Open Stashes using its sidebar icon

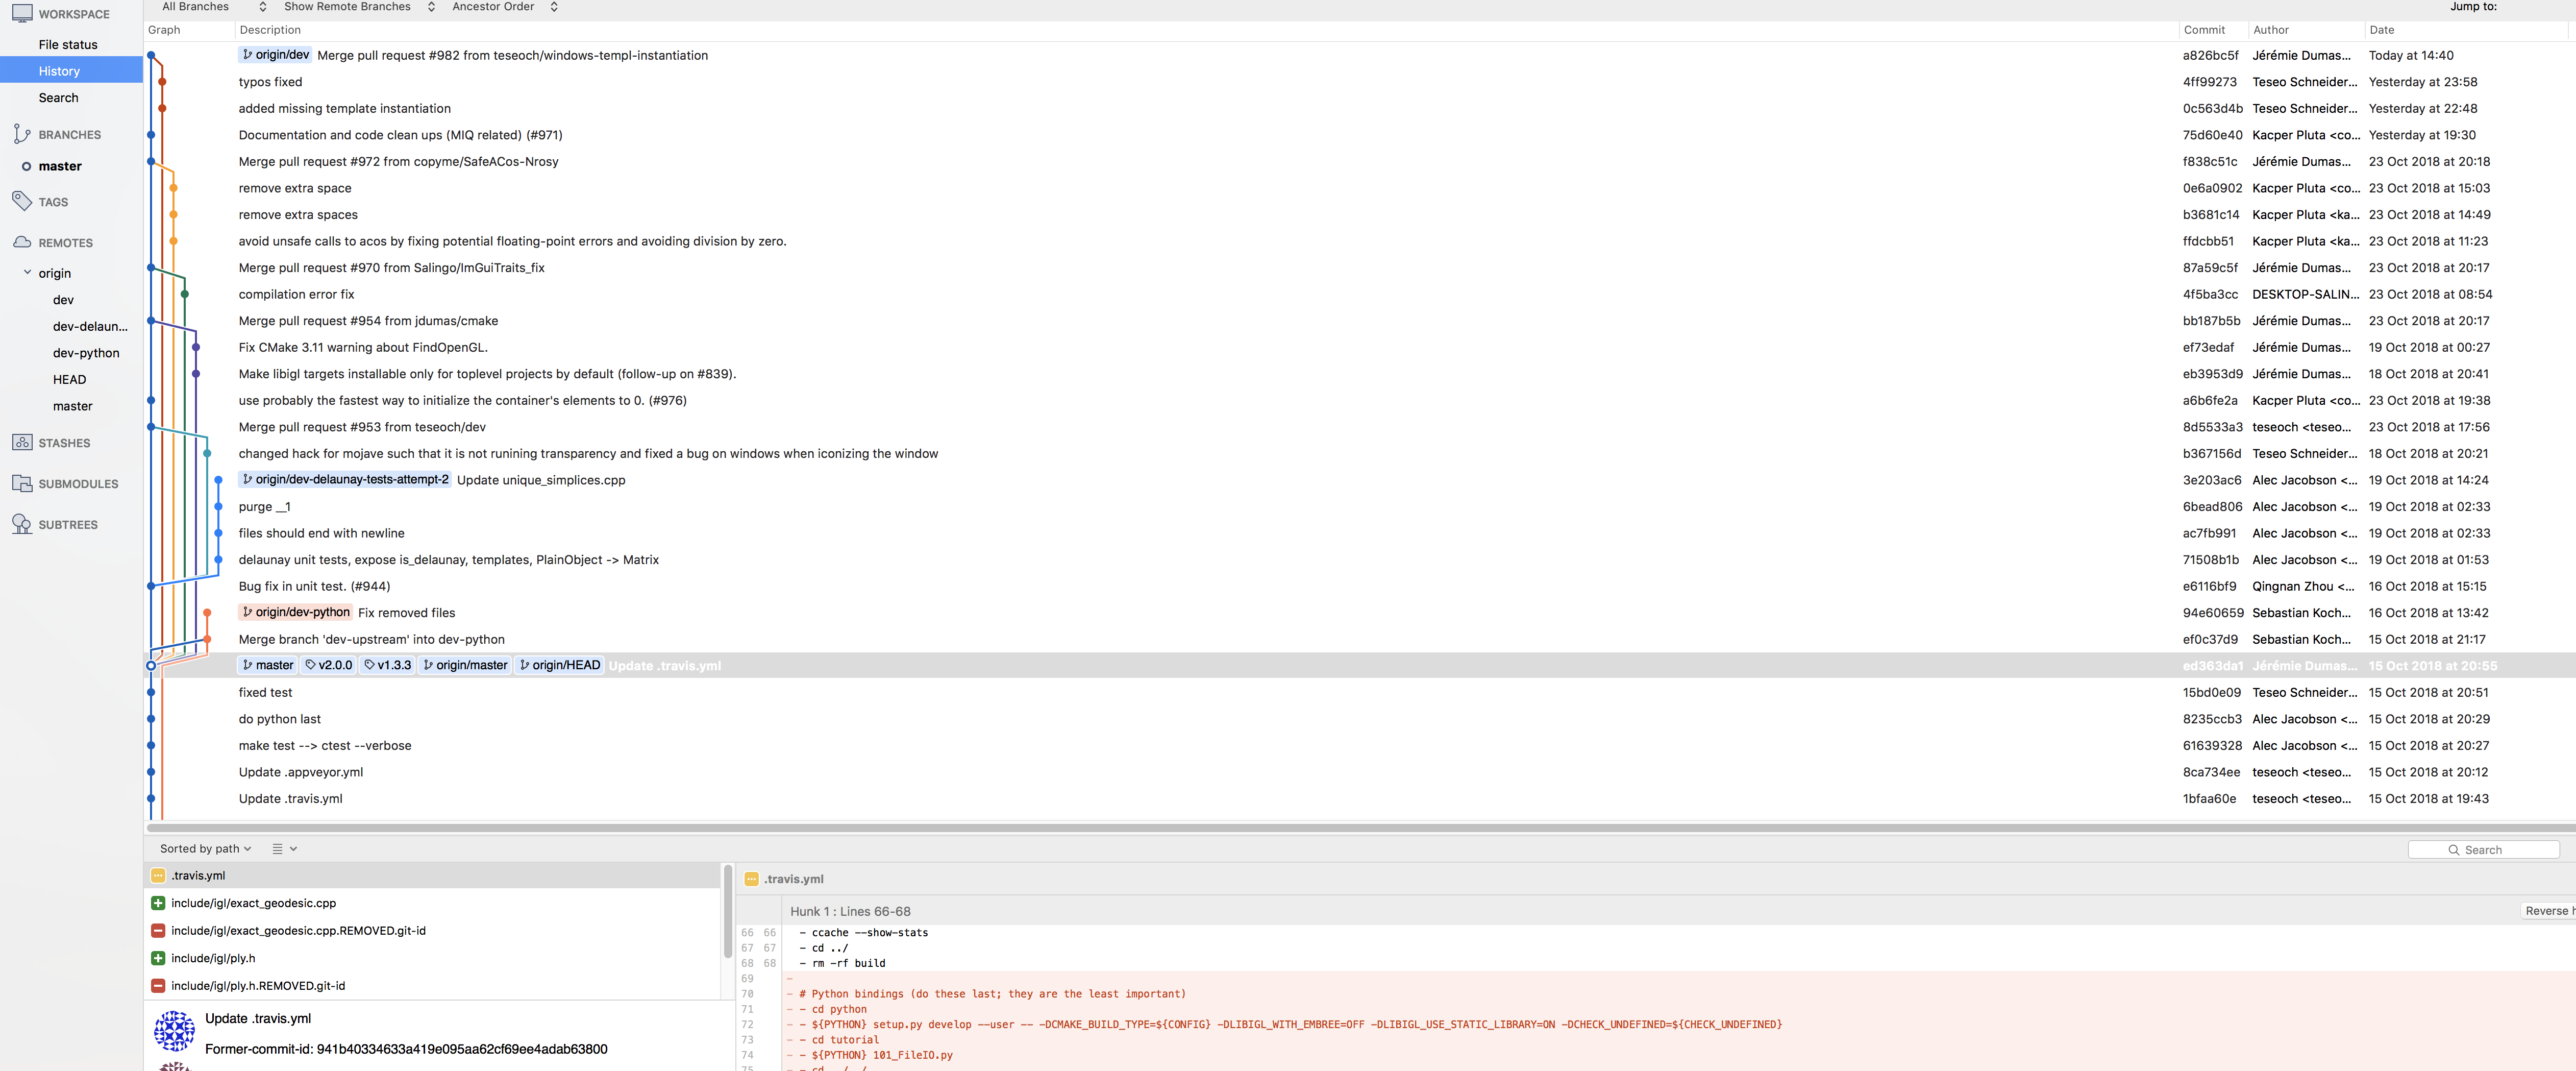[x=21, y=443]
